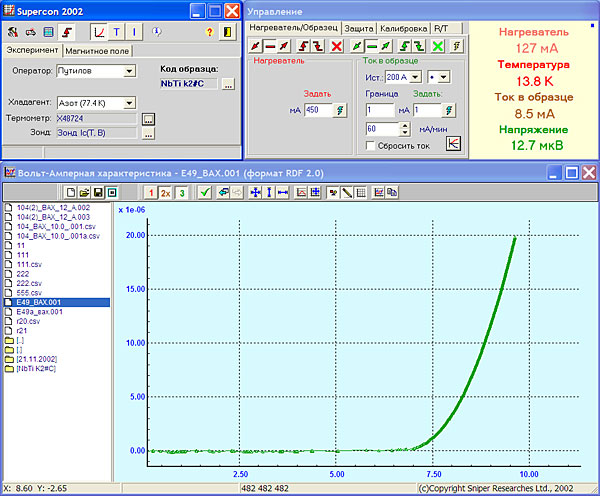Switch to the Магнитное поле tab
The image size is (600, 496).
(97, 51)
